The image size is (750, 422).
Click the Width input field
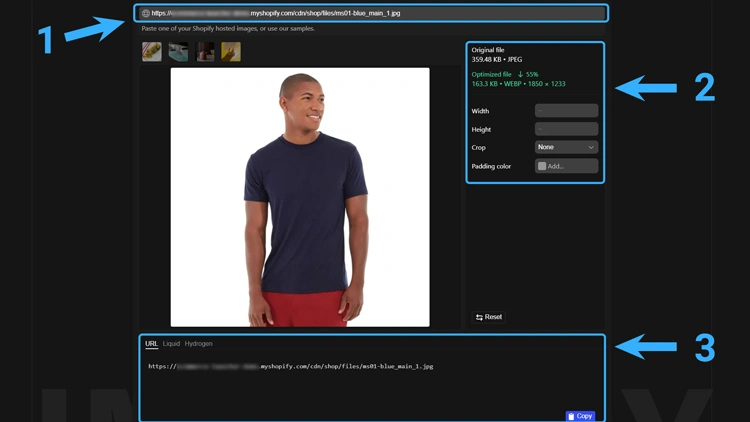pos(566,111)
